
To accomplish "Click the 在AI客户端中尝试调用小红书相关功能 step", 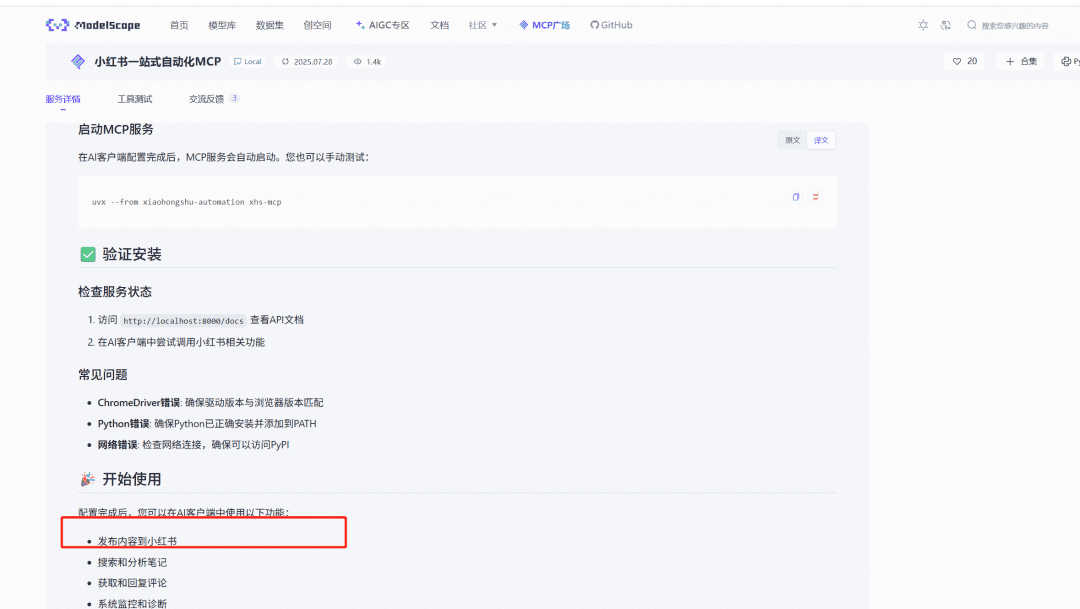I will pyautogui.click(x=181, y=342).
